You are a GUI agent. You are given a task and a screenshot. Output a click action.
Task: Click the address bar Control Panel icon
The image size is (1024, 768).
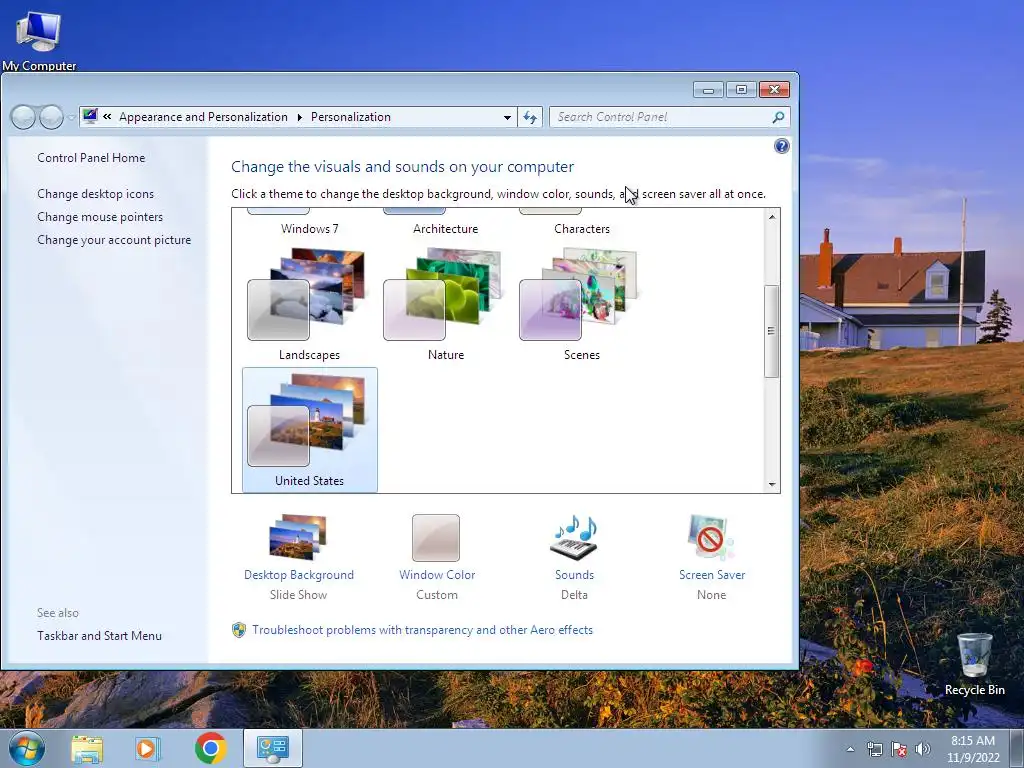pyautogui.click(x=90, y=117)
